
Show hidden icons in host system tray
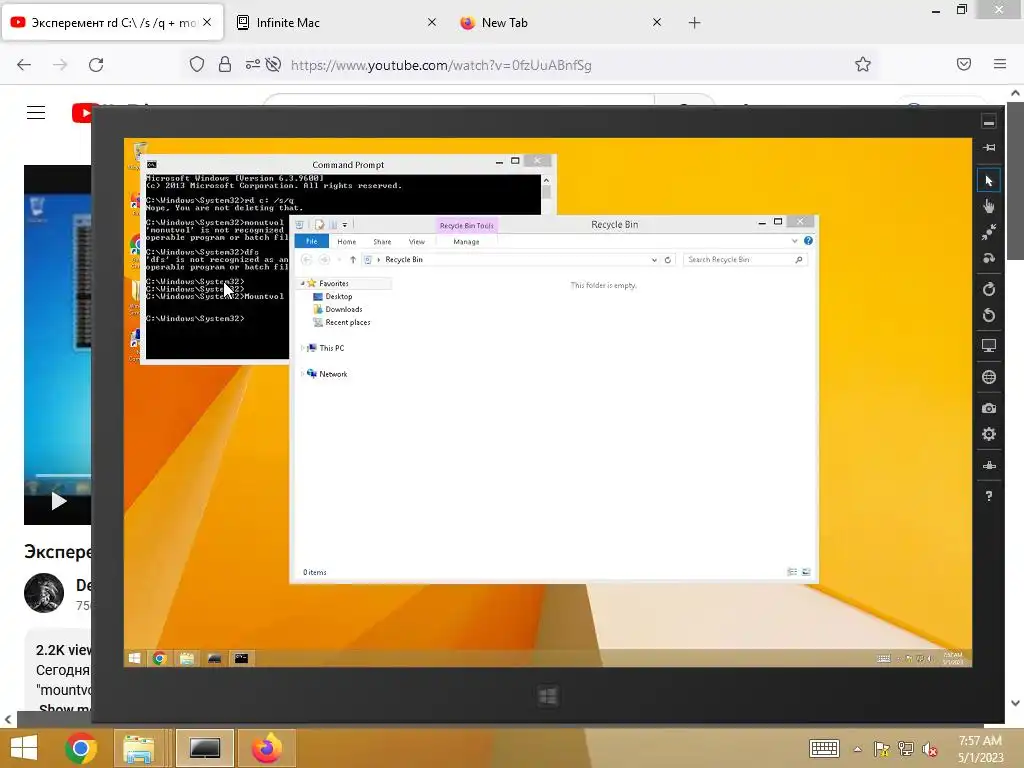click(x=857, y=749)
